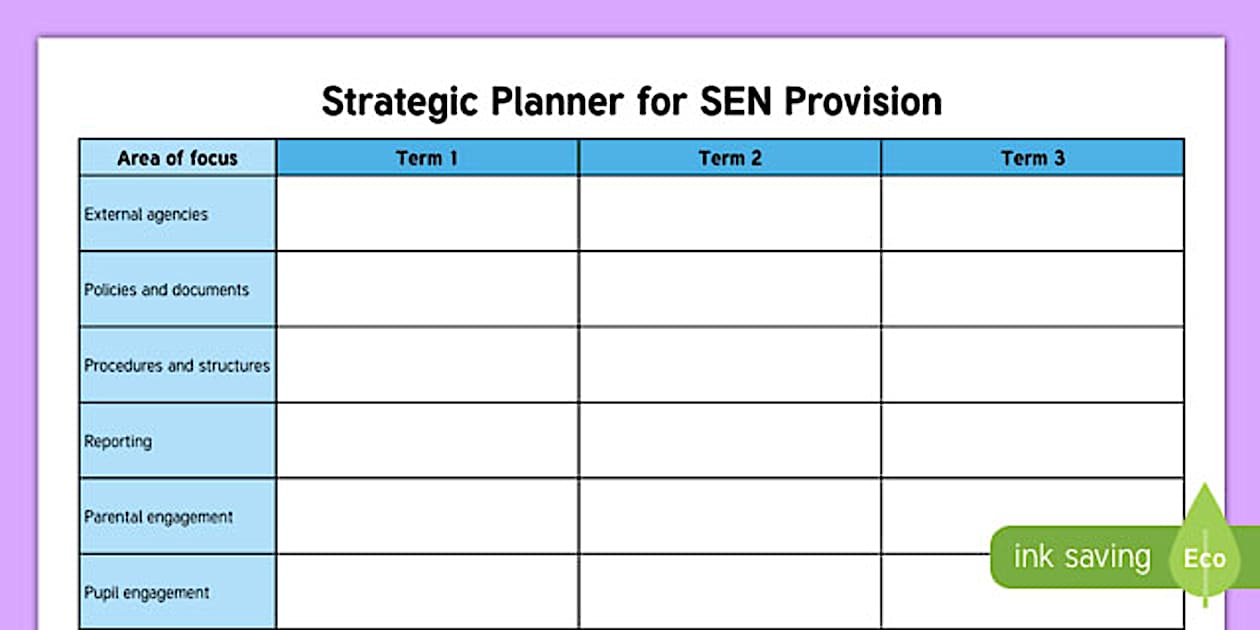
Task: Select the Term 2 column header
Action: (x=730, y=158)
